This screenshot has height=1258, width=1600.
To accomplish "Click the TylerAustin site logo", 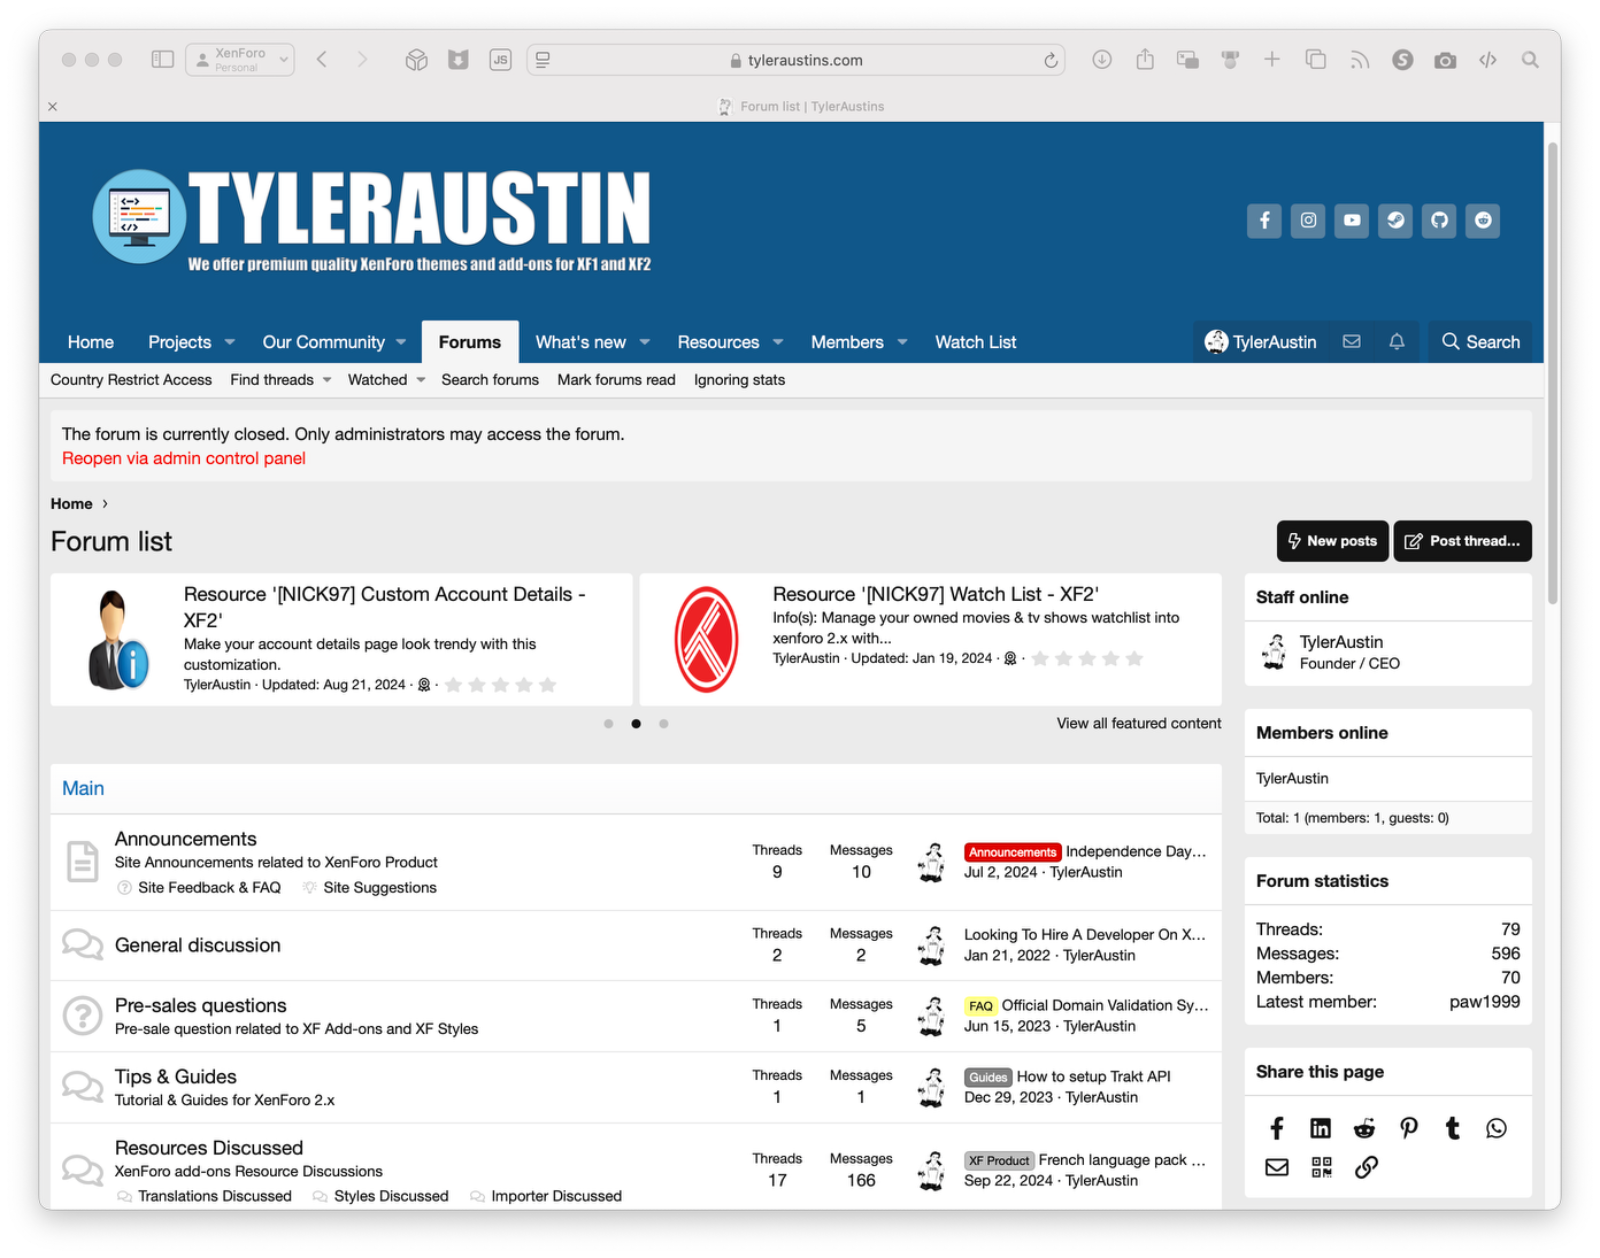I will [x=372, y=220].
